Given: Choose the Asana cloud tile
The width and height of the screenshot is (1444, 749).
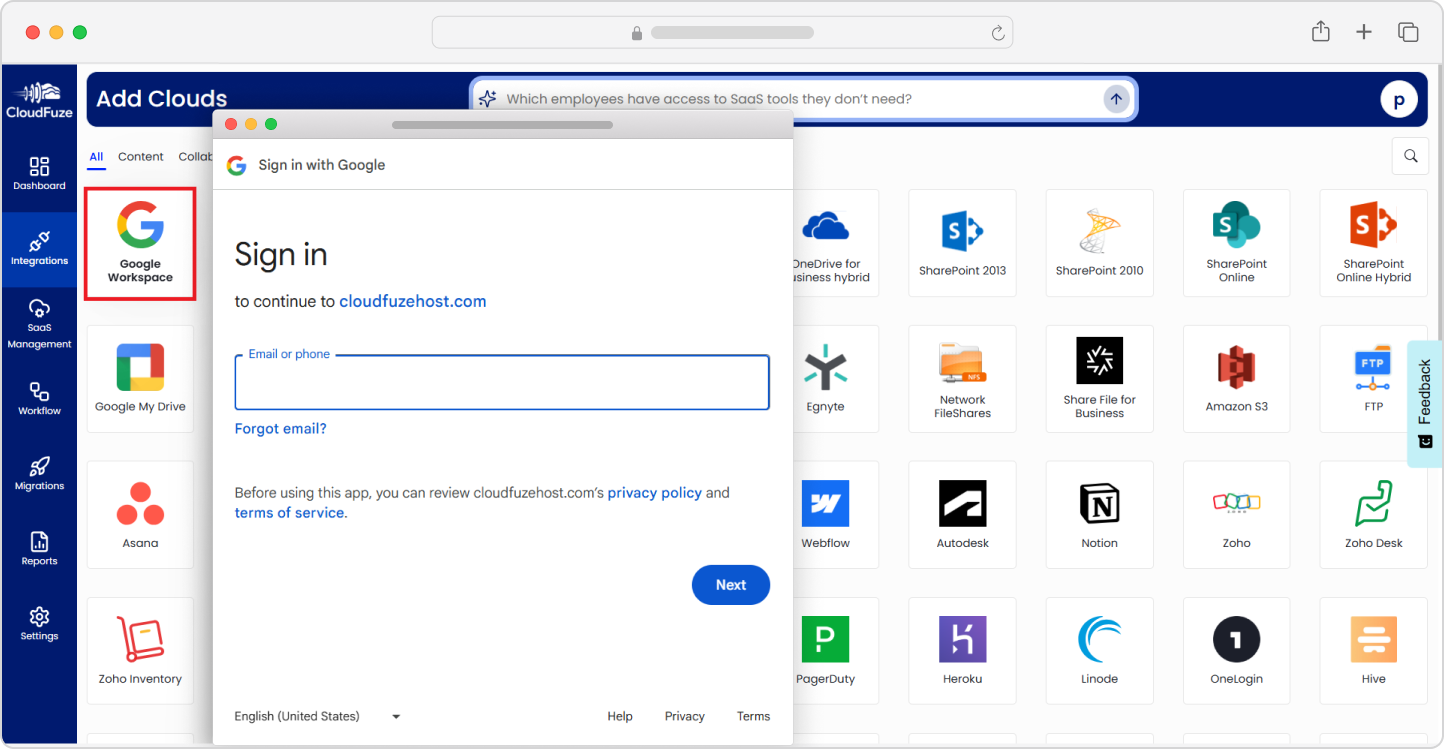Looking at the screenshot, I should [140, 515].
